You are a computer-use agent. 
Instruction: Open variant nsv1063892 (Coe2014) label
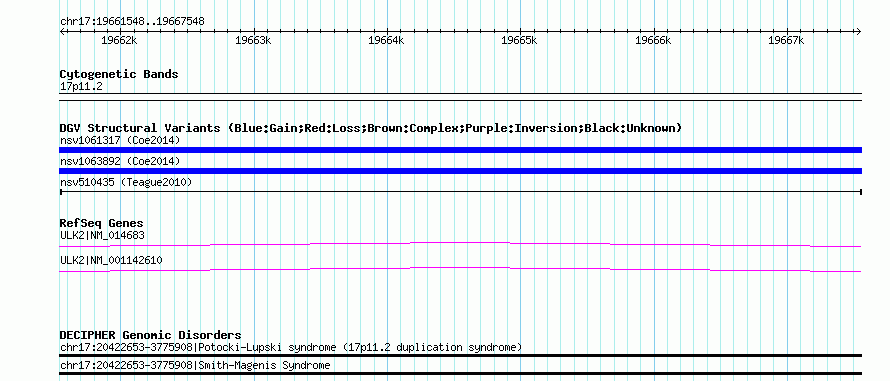point(120,162)
